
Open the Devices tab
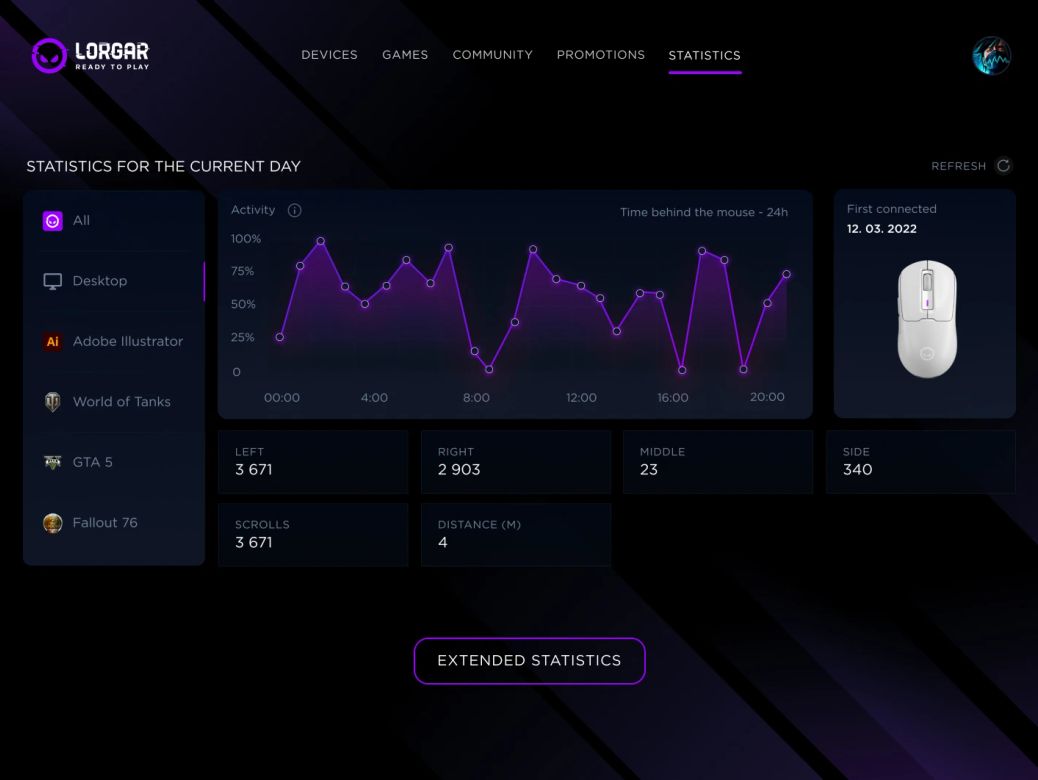[x=329, y=55]
